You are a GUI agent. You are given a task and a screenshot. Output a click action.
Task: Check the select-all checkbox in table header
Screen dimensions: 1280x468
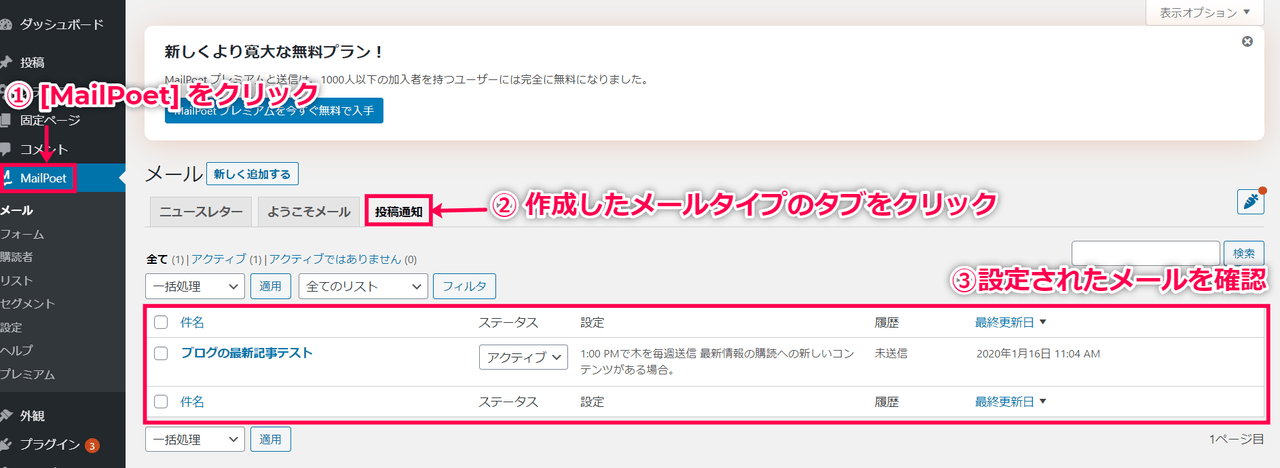coord(161,323)
